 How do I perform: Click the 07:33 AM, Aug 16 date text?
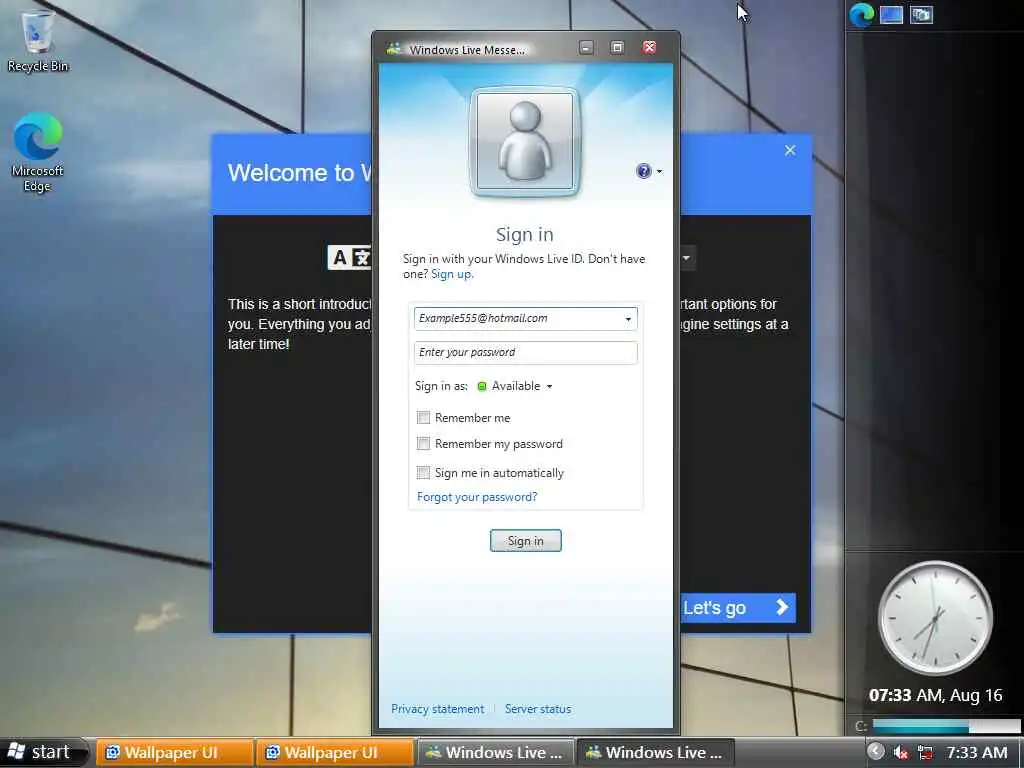(x=935, y=695)
